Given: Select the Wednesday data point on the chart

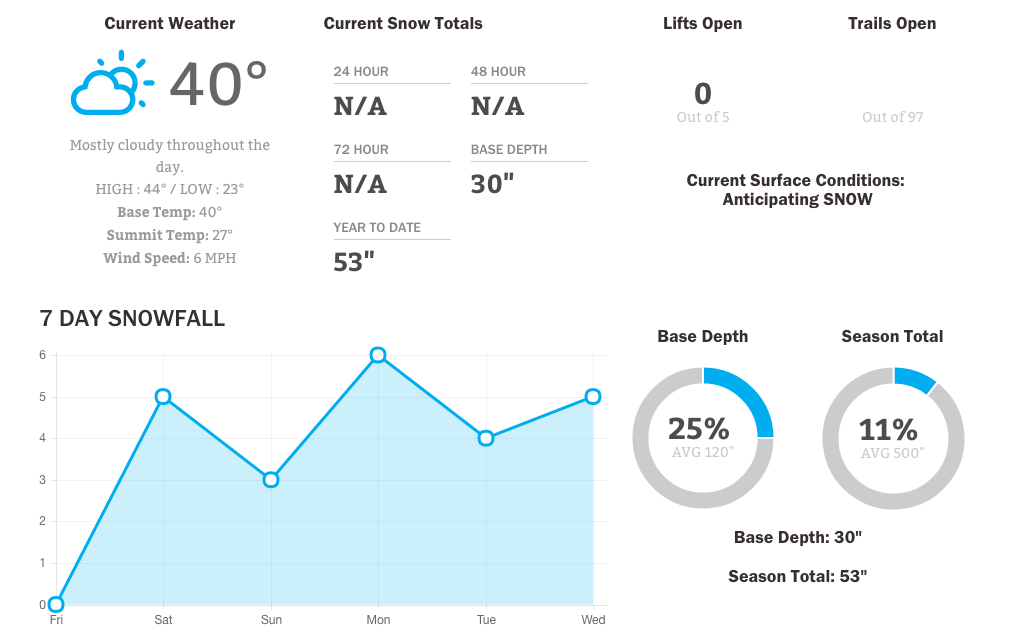Looking at the screenshot, I should (593, 397).
